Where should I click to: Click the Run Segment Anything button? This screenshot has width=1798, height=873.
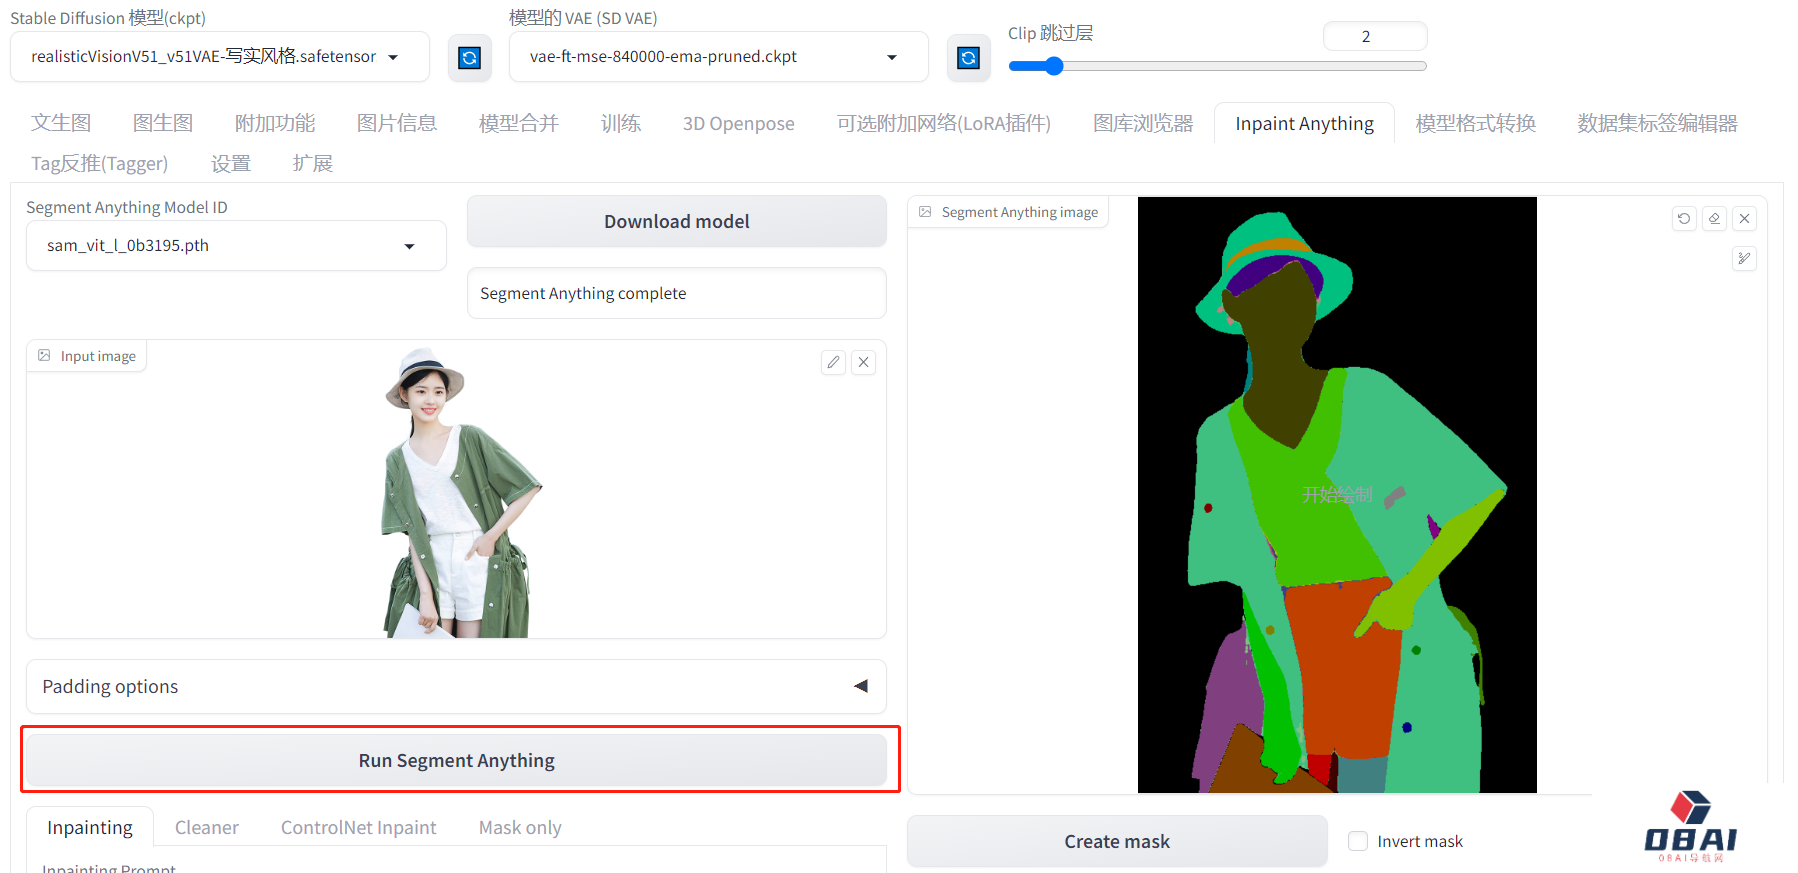tap(456, 760)
